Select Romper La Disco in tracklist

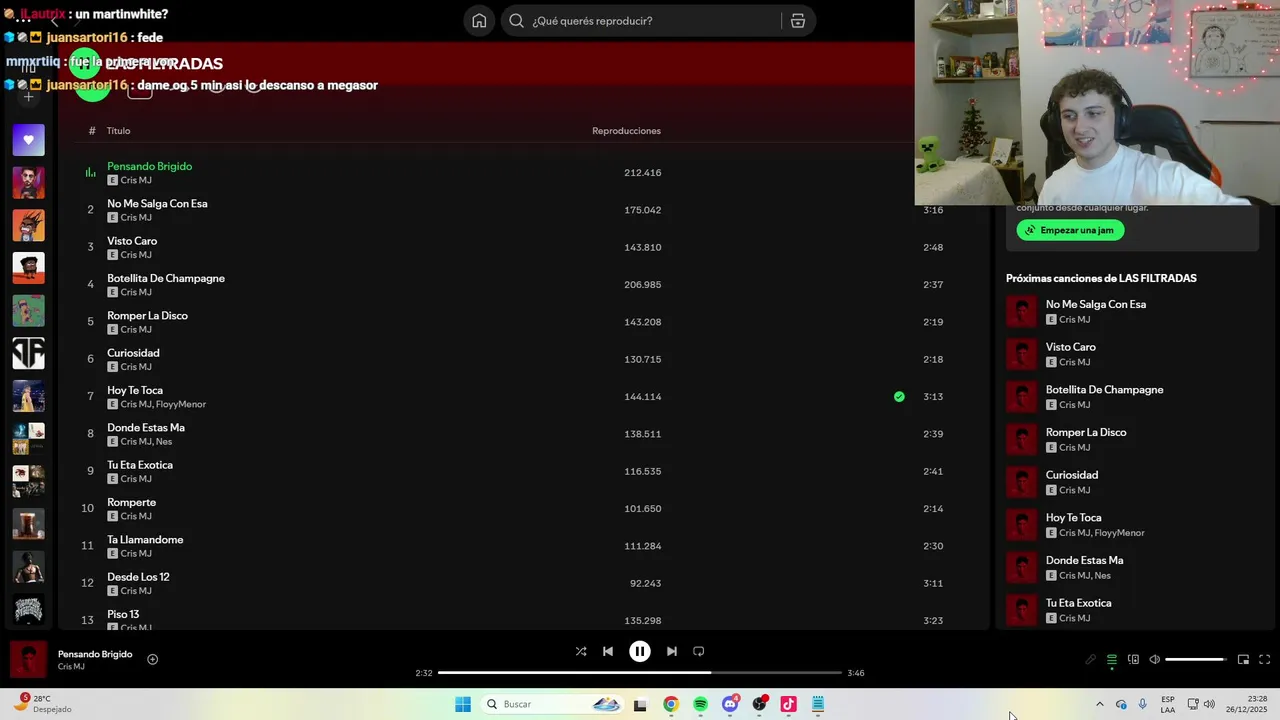pyautogui.click(x=147, y=316)
